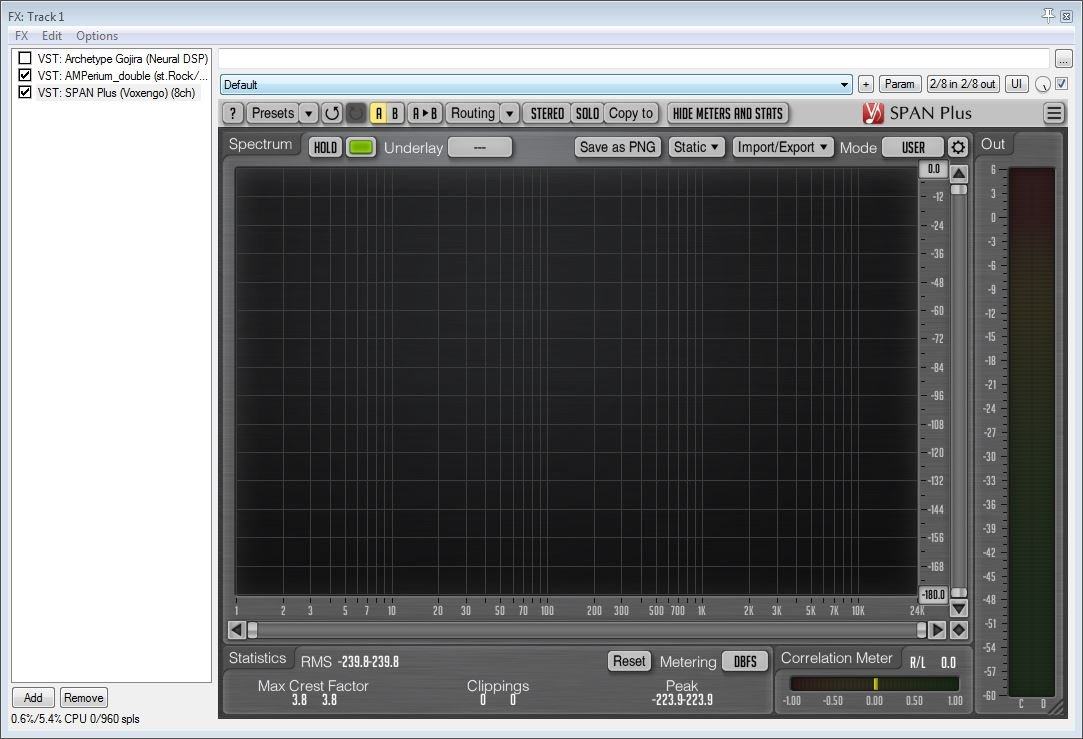Image resolution: width=1083 pixels, height=739 pixels.
Task: Click the correlation meter bar
Action: [x=874, y=684]
